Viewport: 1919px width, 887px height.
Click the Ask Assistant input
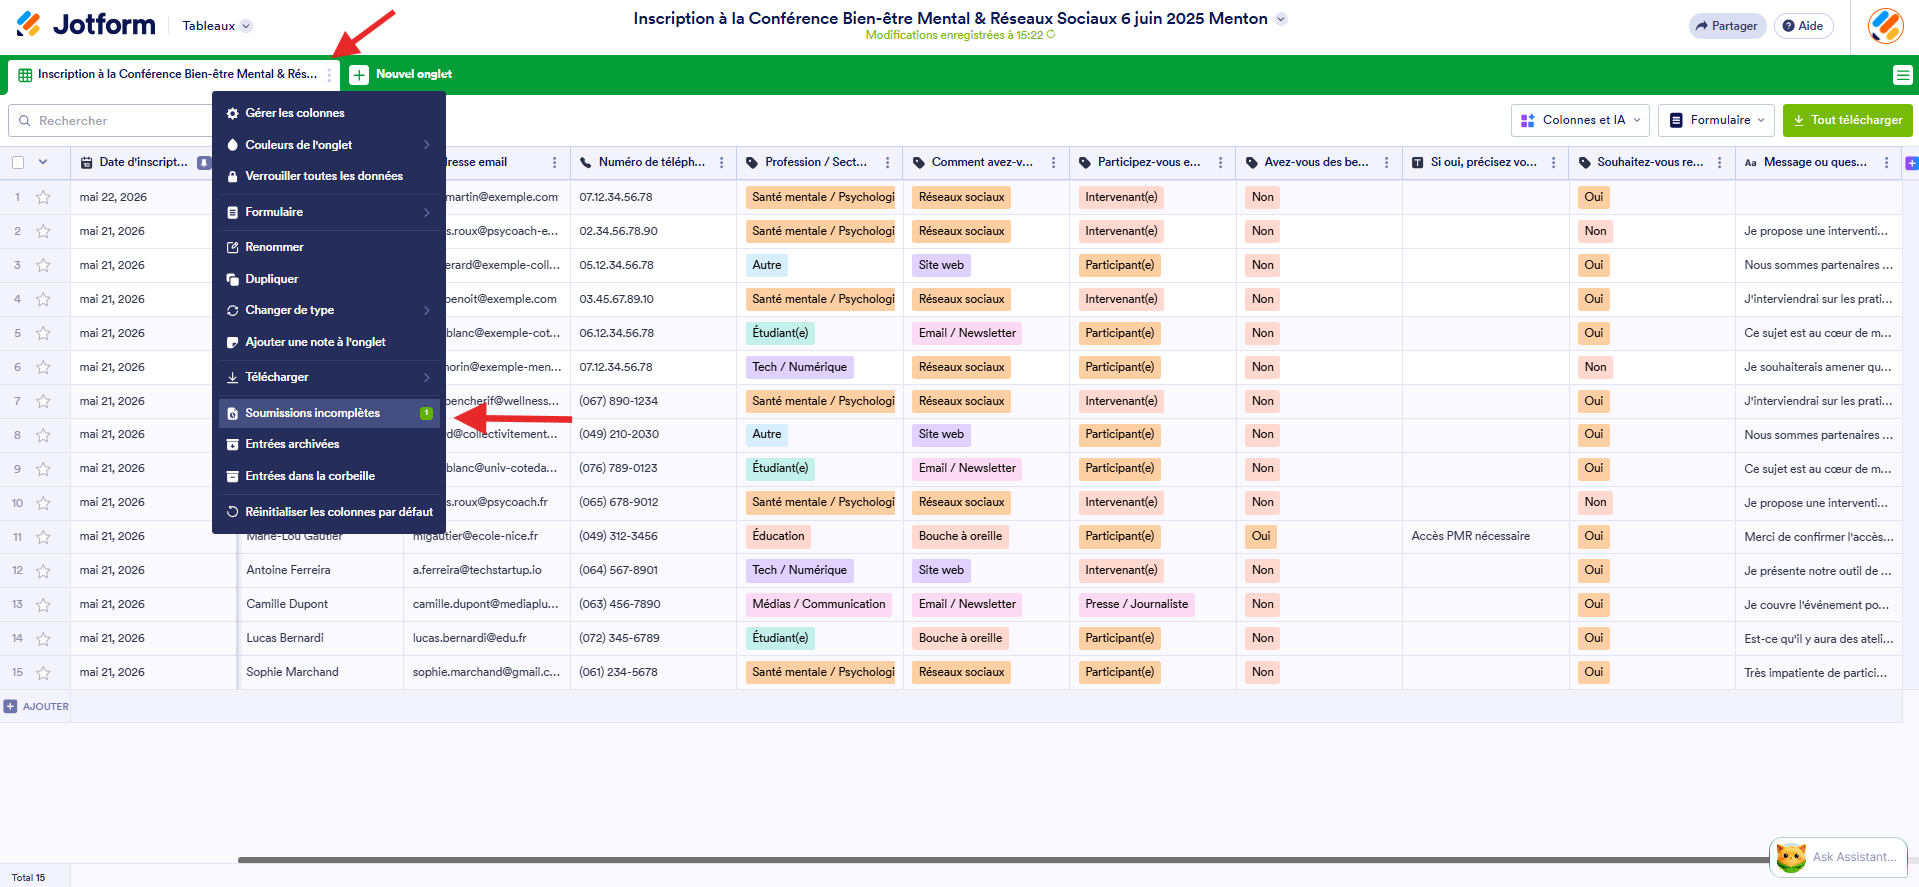1854,857
